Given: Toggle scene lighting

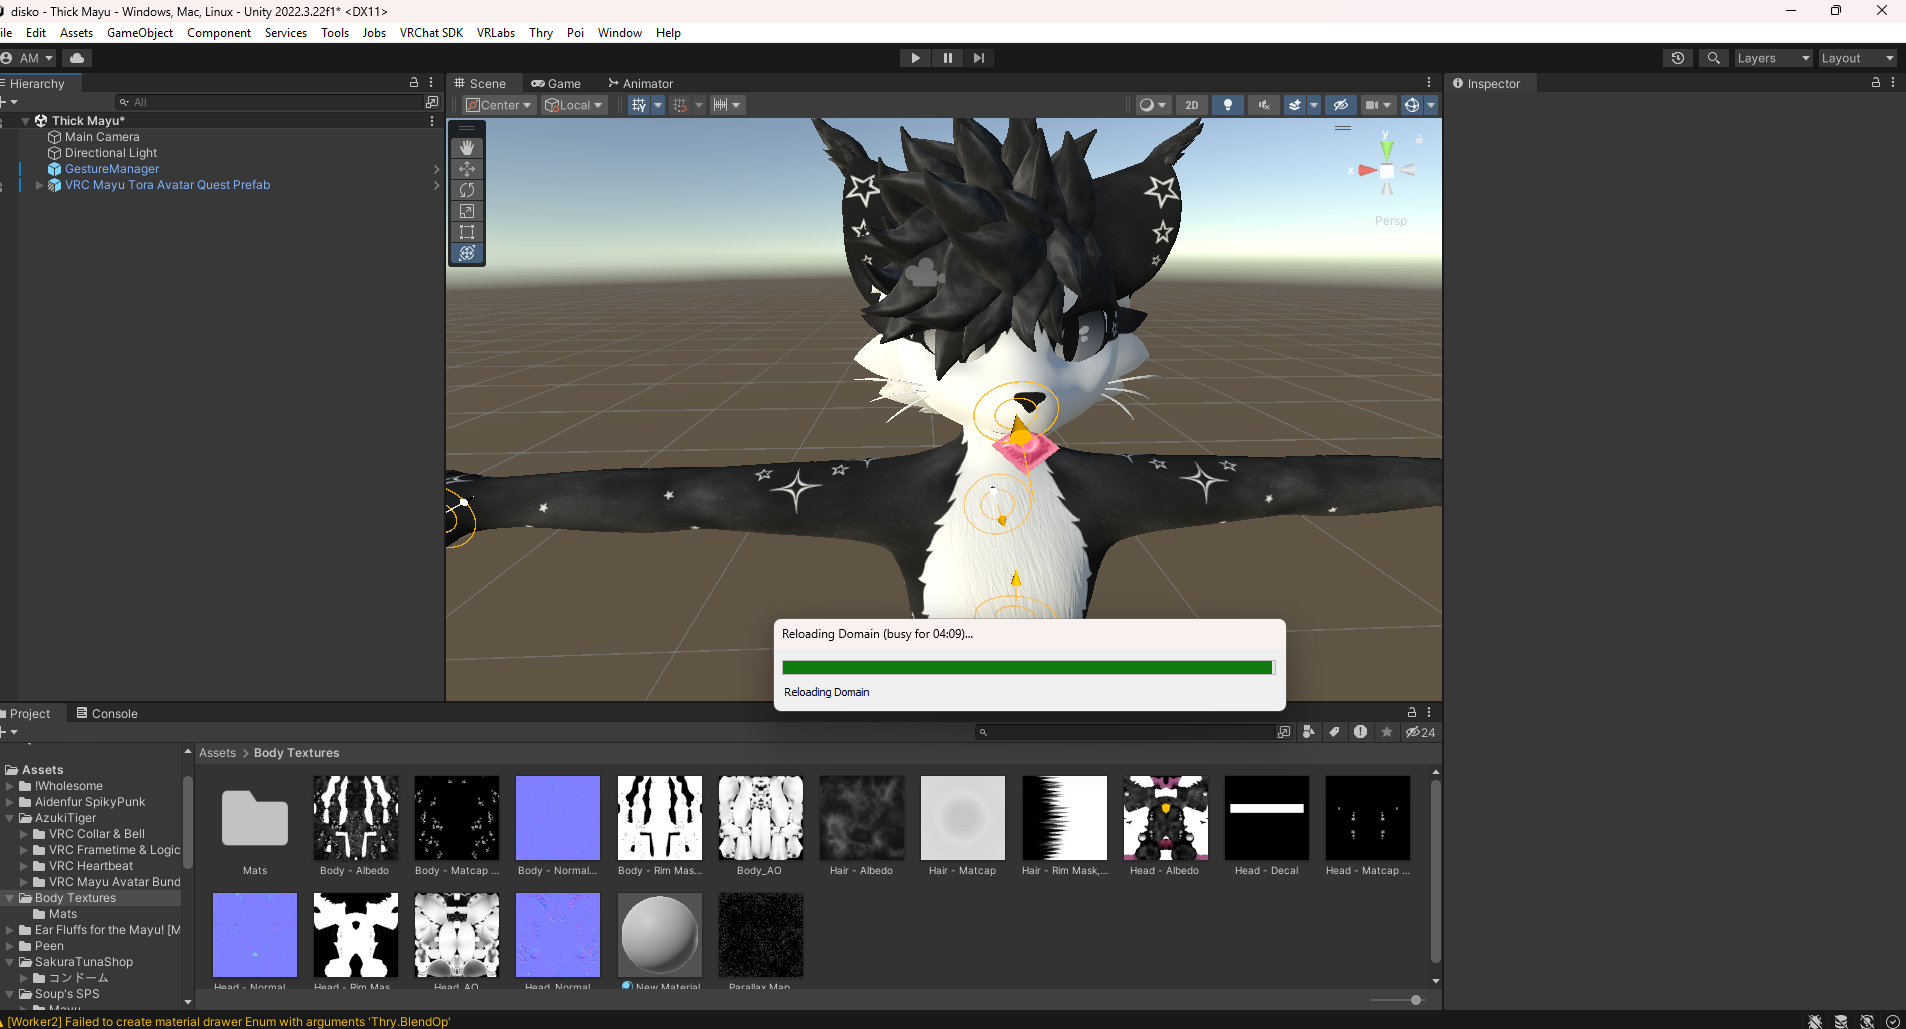Looking at the screenshot, I should pyautogui.click(x=1228, y=105).
